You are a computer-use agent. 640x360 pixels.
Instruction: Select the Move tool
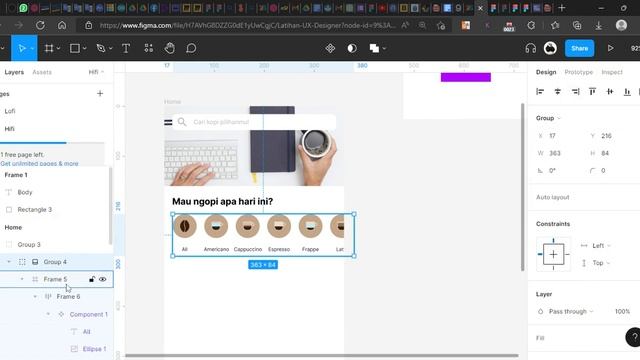pos(22,49)
